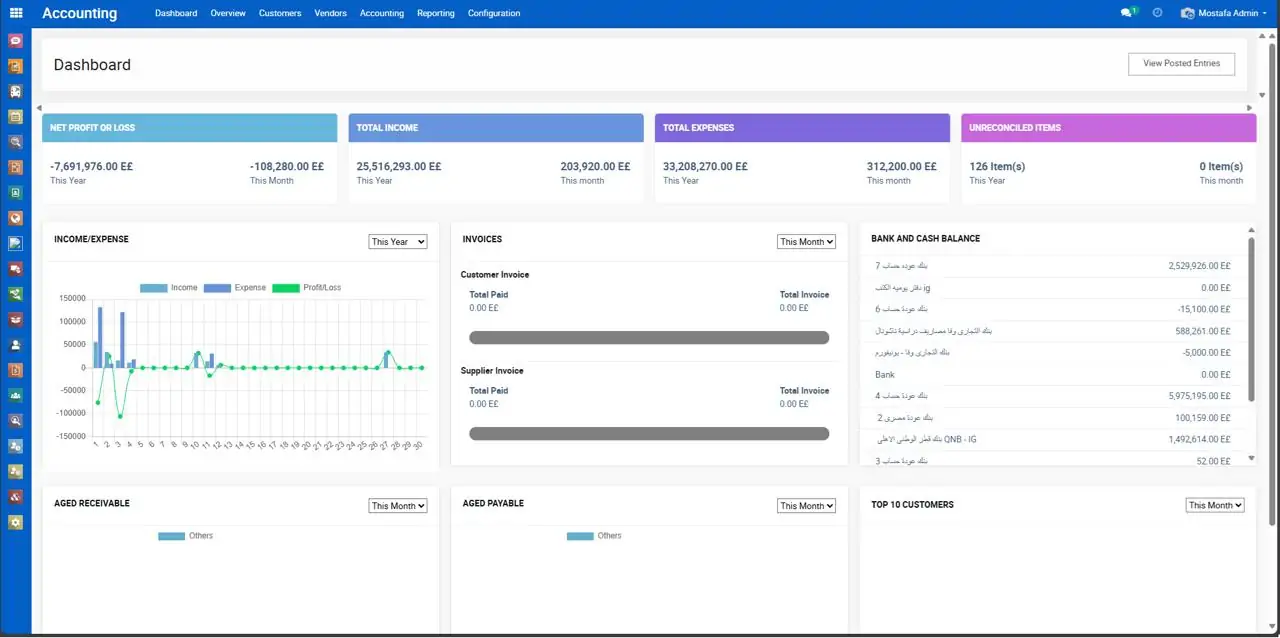Screen dimensions: 1280x638
Task: Open the settings gear icon at sidebar bottom
Action: 14,522
